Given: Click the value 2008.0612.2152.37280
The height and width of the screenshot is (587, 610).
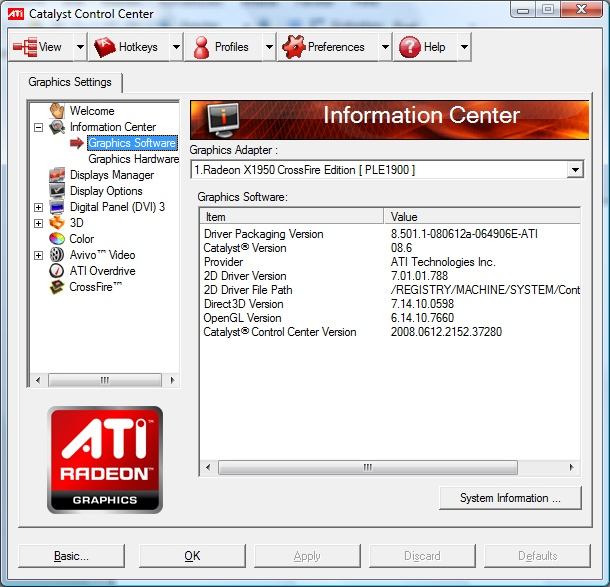Looking at the screenshot, I should click(446, 332).
